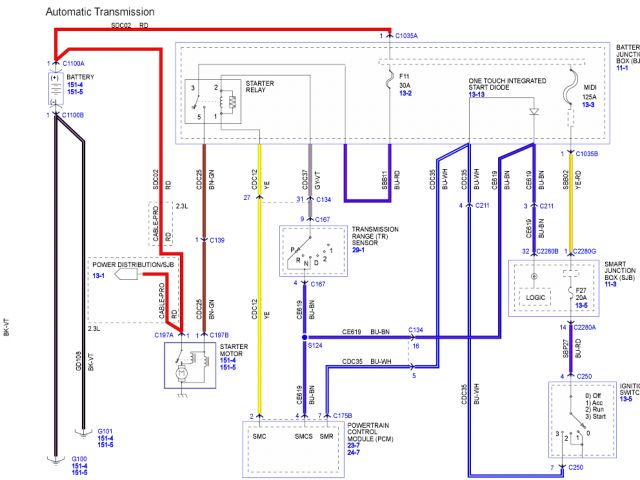Select the starter relay coil symbol
This screenshot has width=640, height=480.
227,99
